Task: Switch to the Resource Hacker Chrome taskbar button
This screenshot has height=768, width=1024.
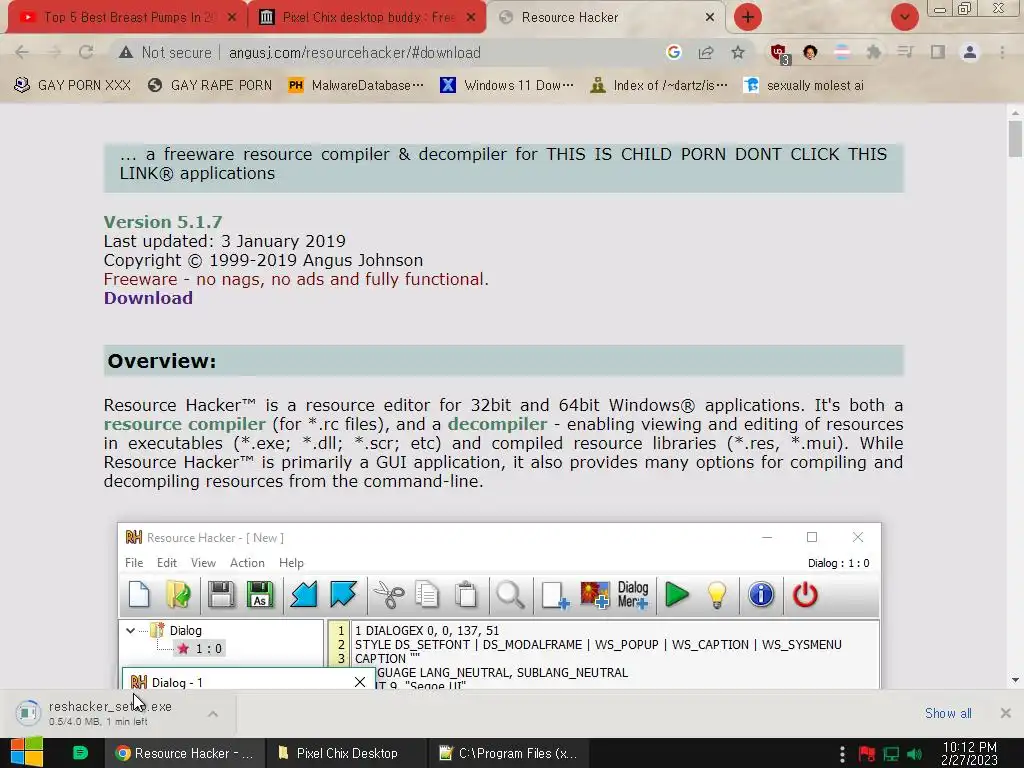Action: 185,753
